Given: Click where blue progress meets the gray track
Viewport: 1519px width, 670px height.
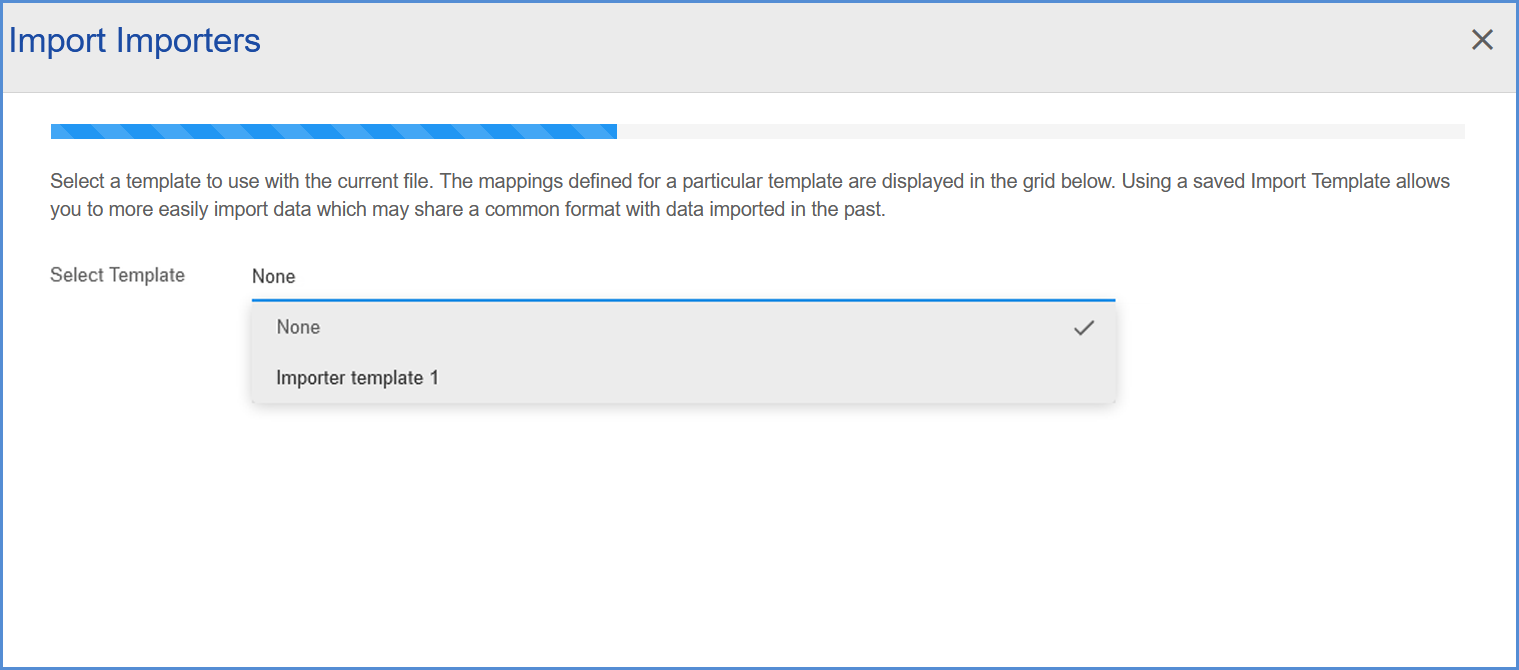Looking at the screenshot, I should 617,131.
